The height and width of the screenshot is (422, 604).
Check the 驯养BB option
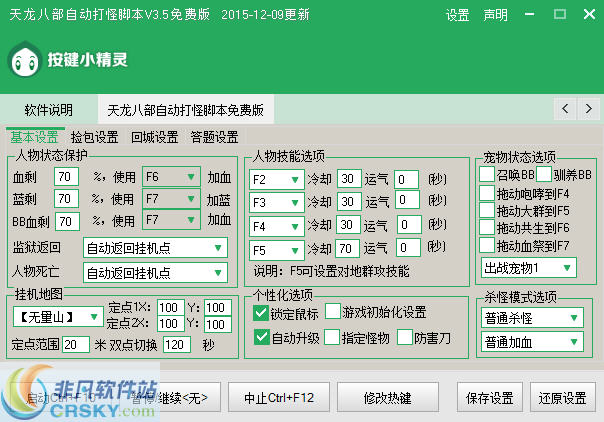544,174
